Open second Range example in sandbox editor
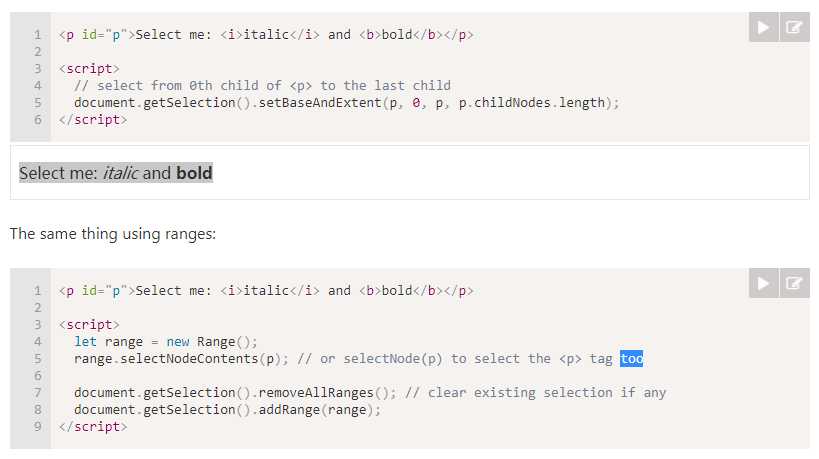The height and width of the screenshot is (459, 819). [x=794, y=283]
